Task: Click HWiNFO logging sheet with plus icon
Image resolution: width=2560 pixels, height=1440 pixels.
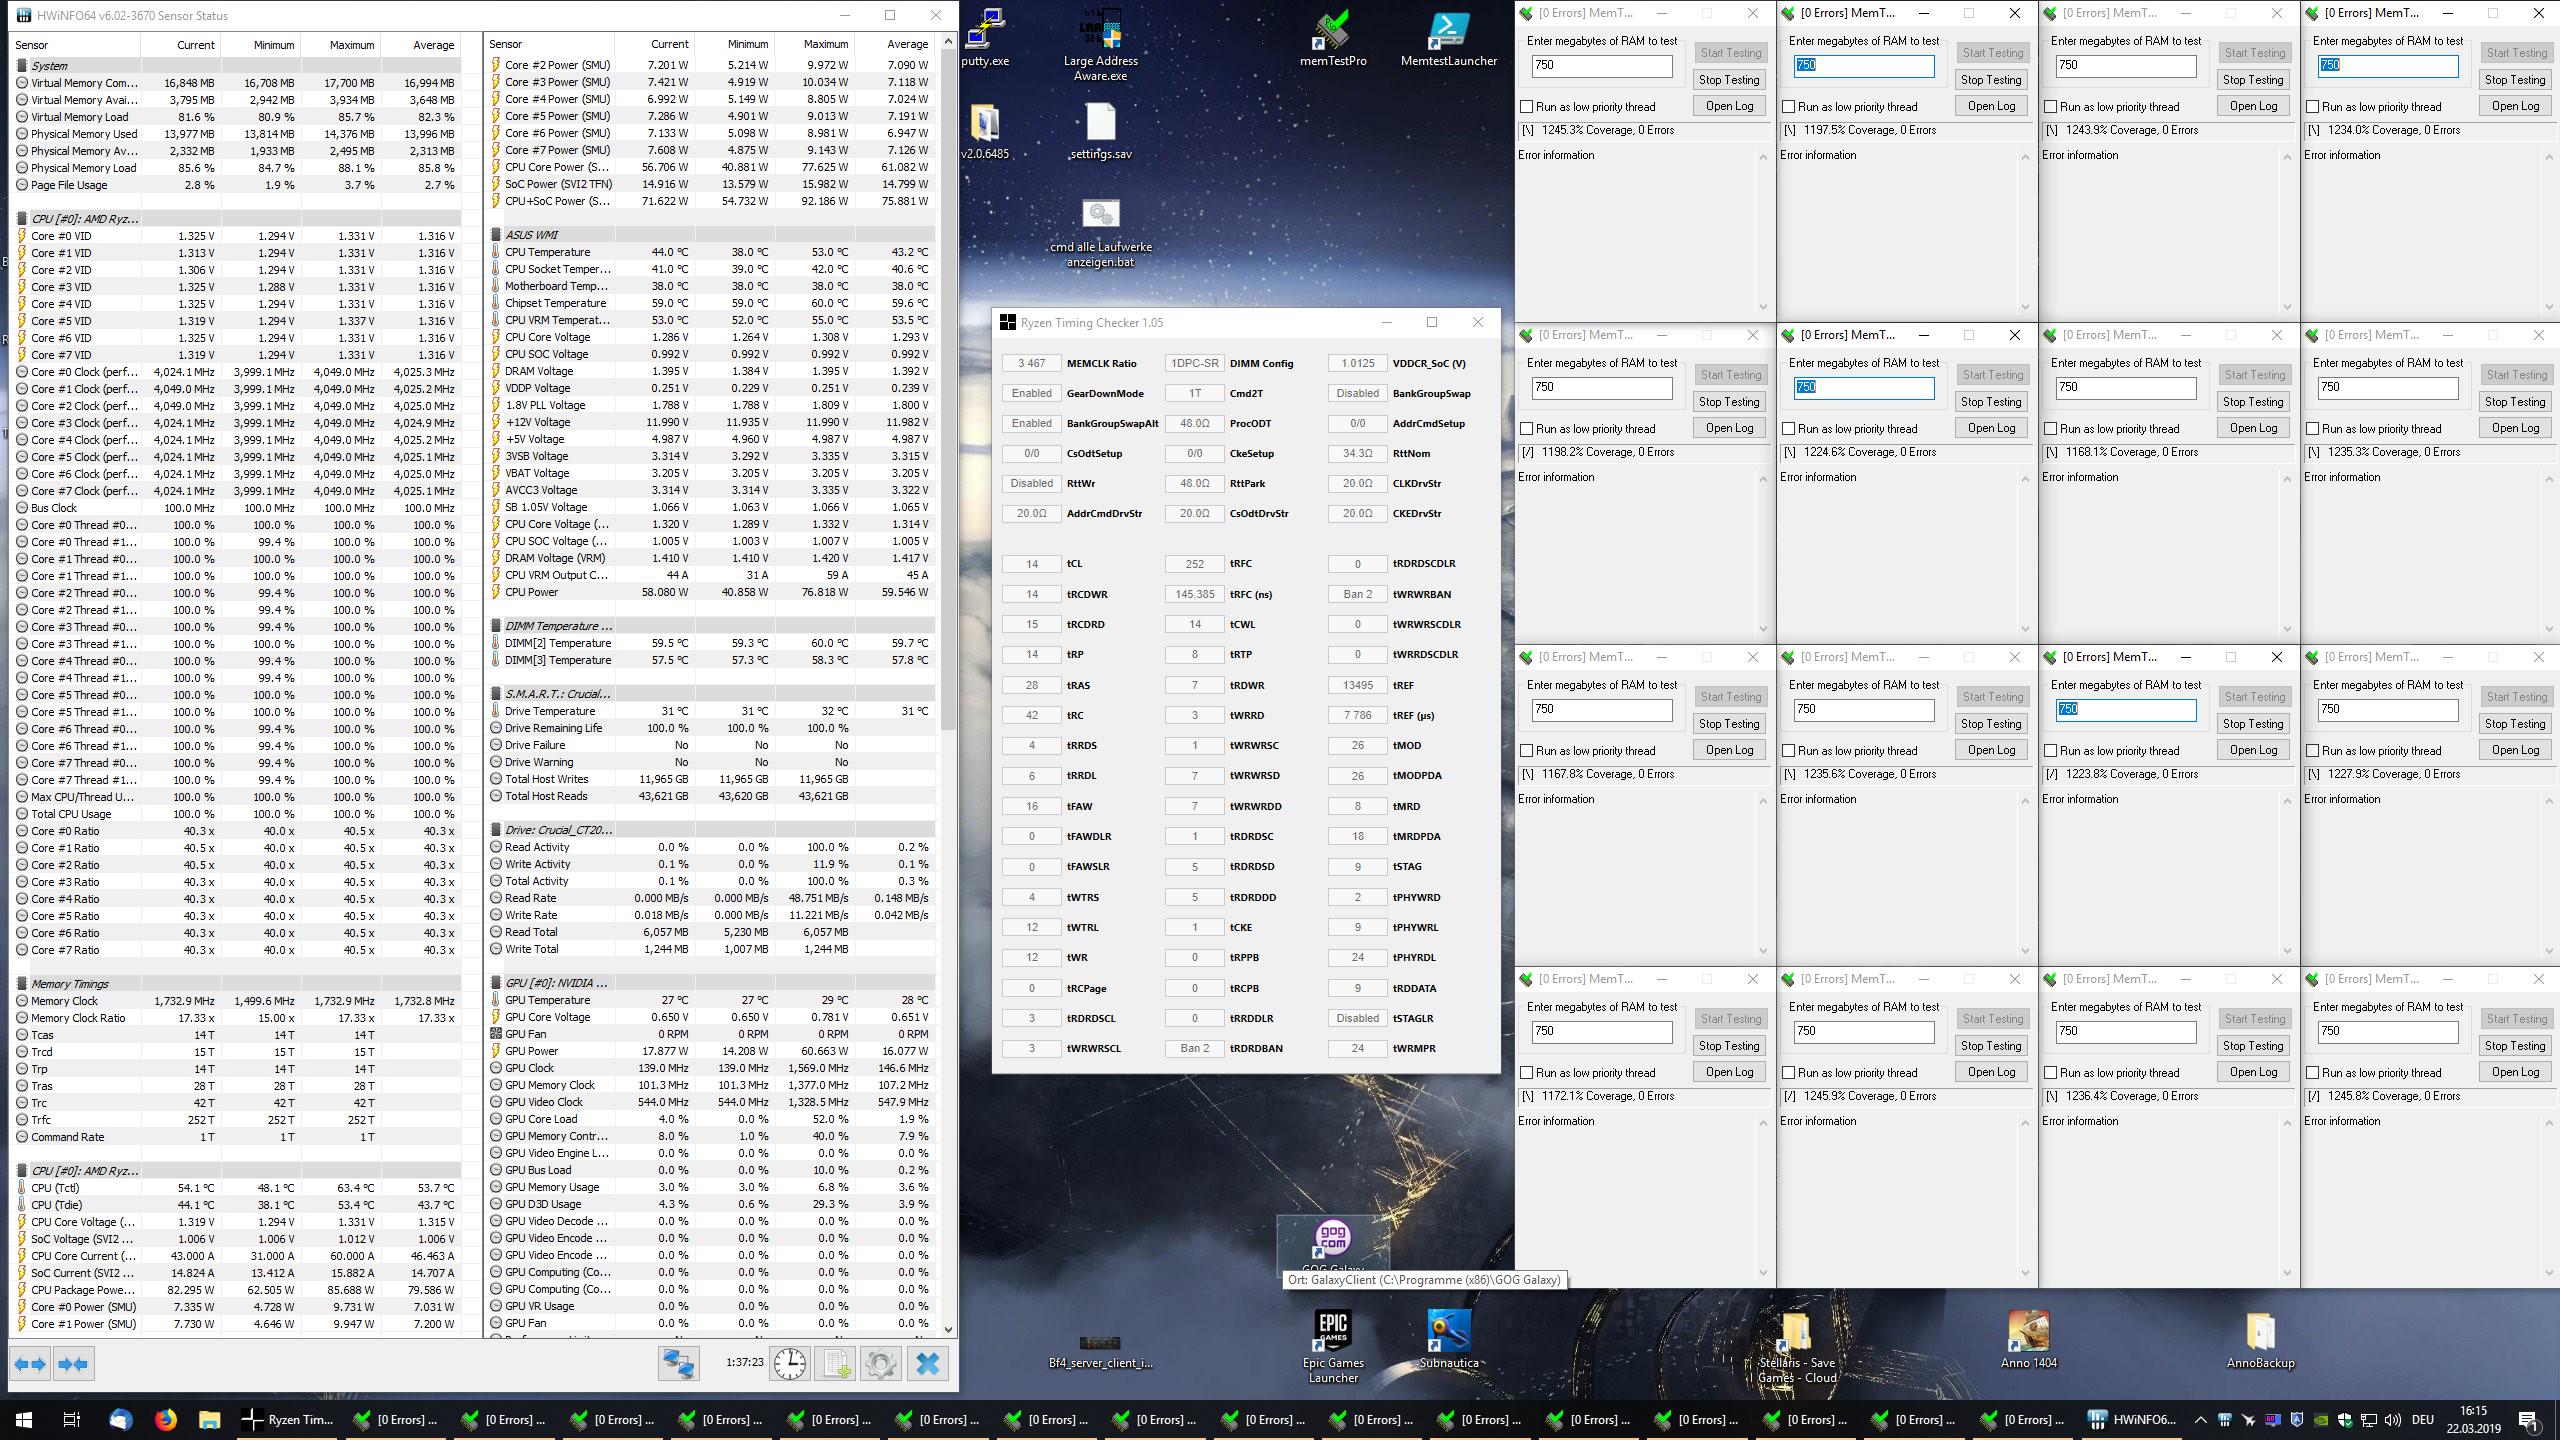Action: (836, 1364)
